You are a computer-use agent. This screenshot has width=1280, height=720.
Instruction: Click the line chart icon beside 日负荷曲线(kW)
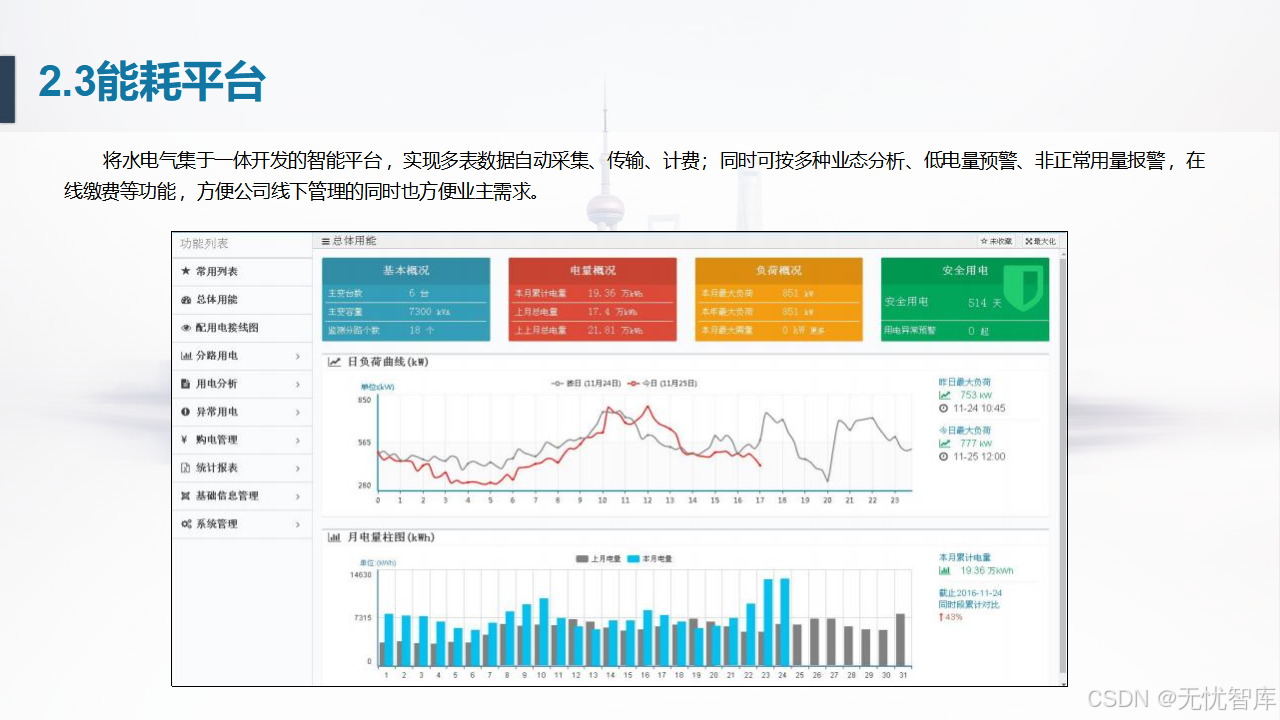pyautogui.click(x=335, y=362)
